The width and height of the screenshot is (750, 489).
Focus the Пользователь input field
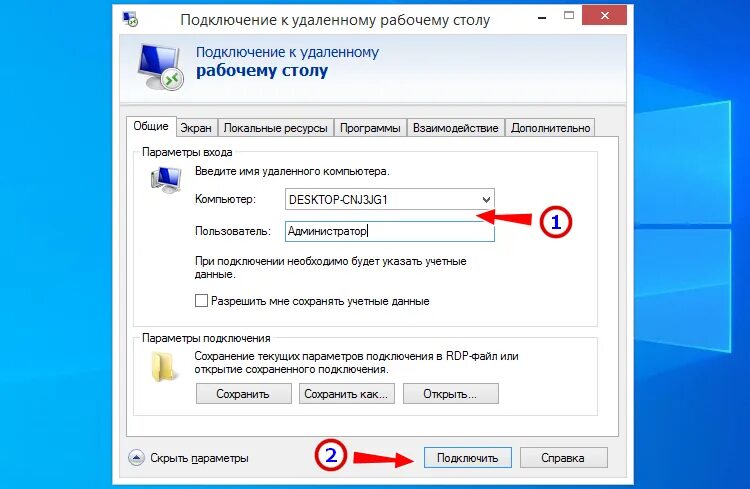click(389, 231)
